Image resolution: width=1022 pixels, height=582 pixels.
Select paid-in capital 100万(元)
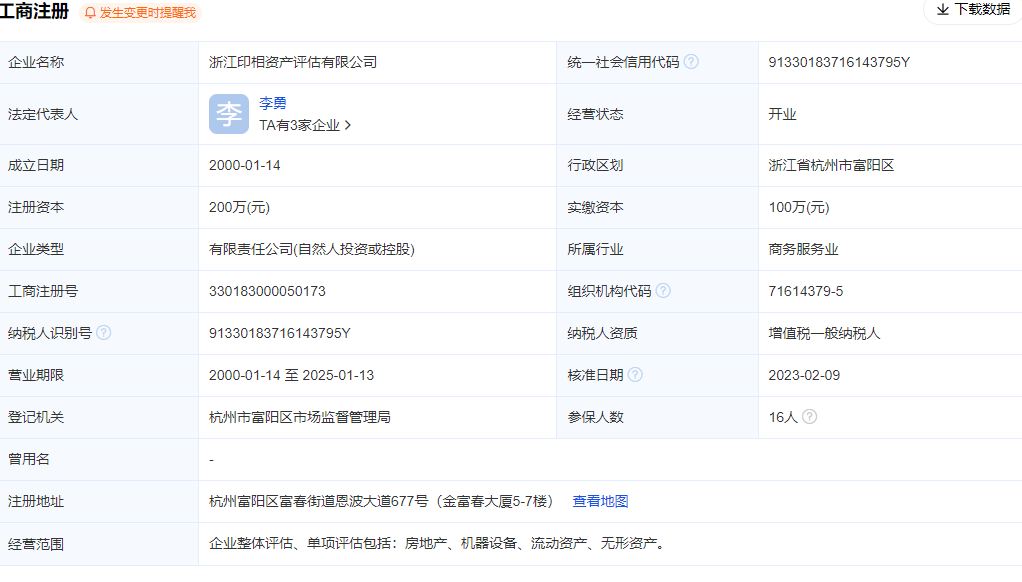pyautogui.click(x=798, y=207)
